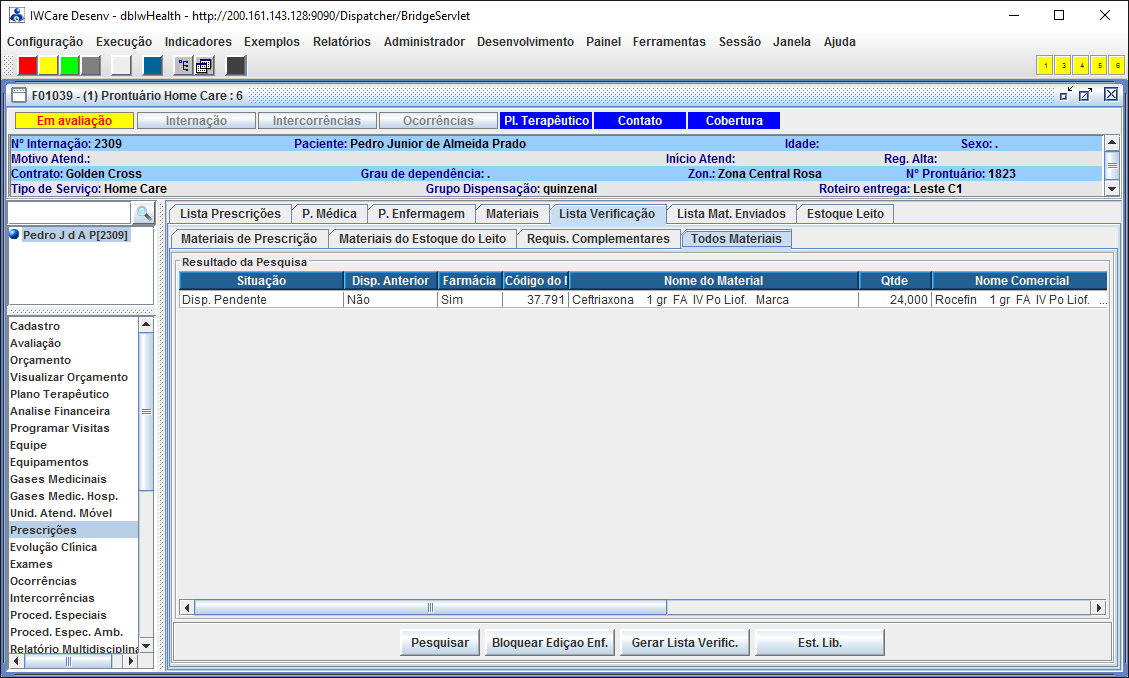
Task: Click the patient search input field
Action: click(x=69, y=213)
